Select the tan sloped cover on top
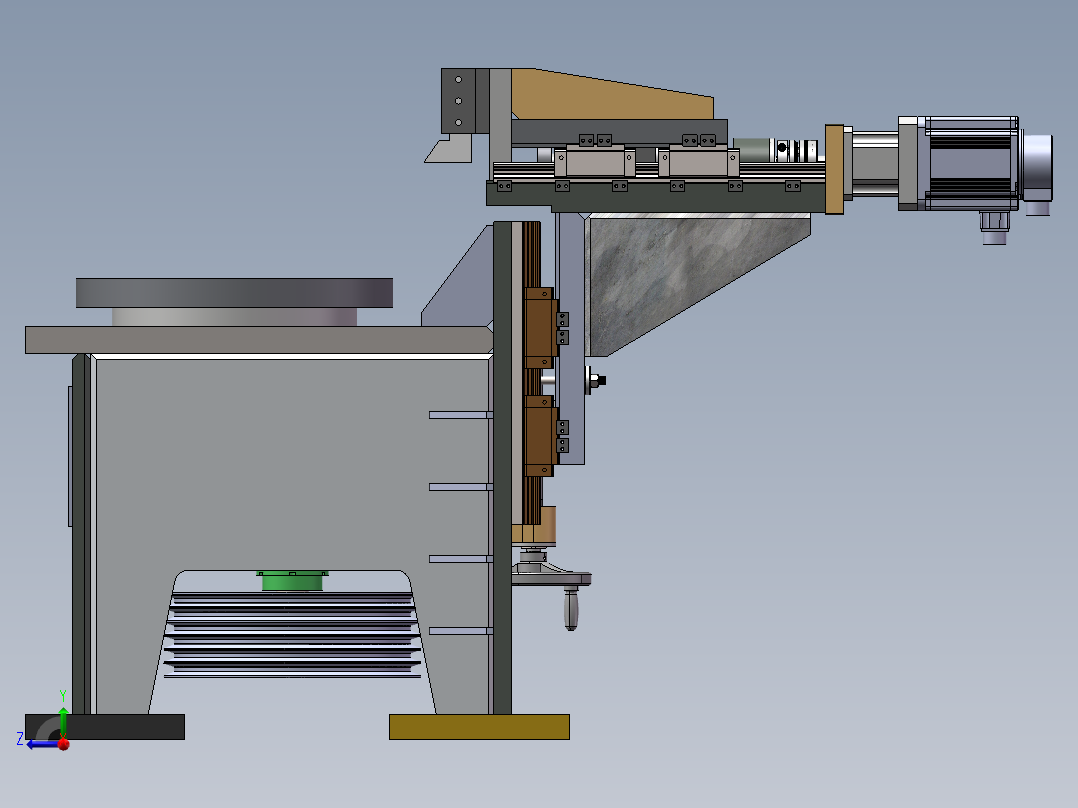The height and width of the screenshot is (808, 1078). pyautogui.click(x=612, y=94)
